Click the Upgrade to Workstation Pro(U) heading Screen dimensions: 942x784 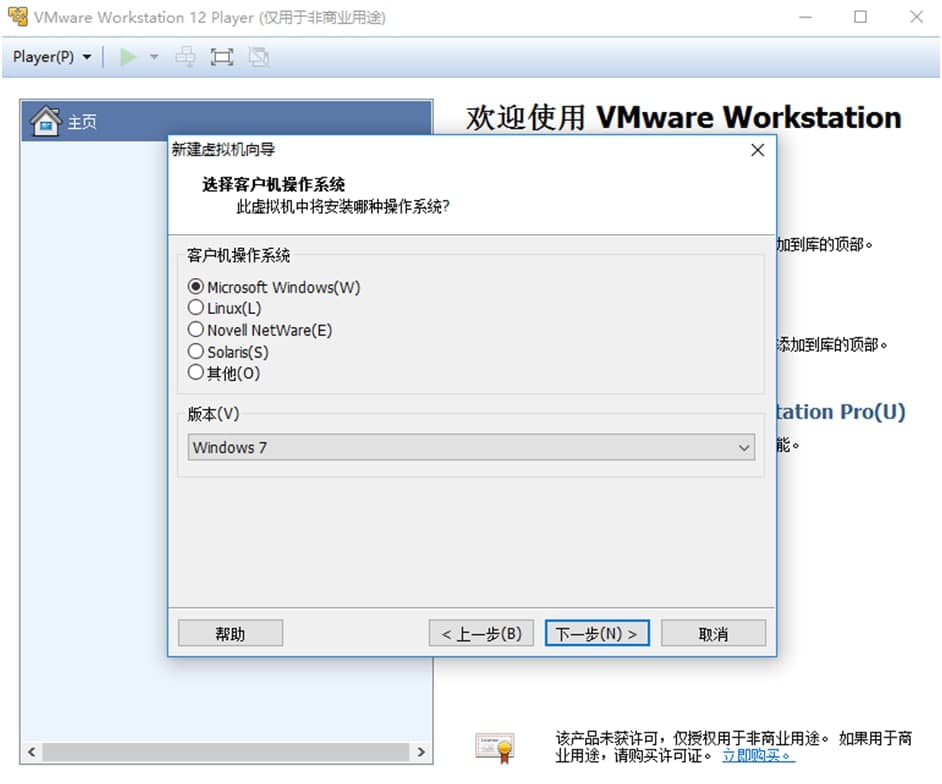pos(840,412)
